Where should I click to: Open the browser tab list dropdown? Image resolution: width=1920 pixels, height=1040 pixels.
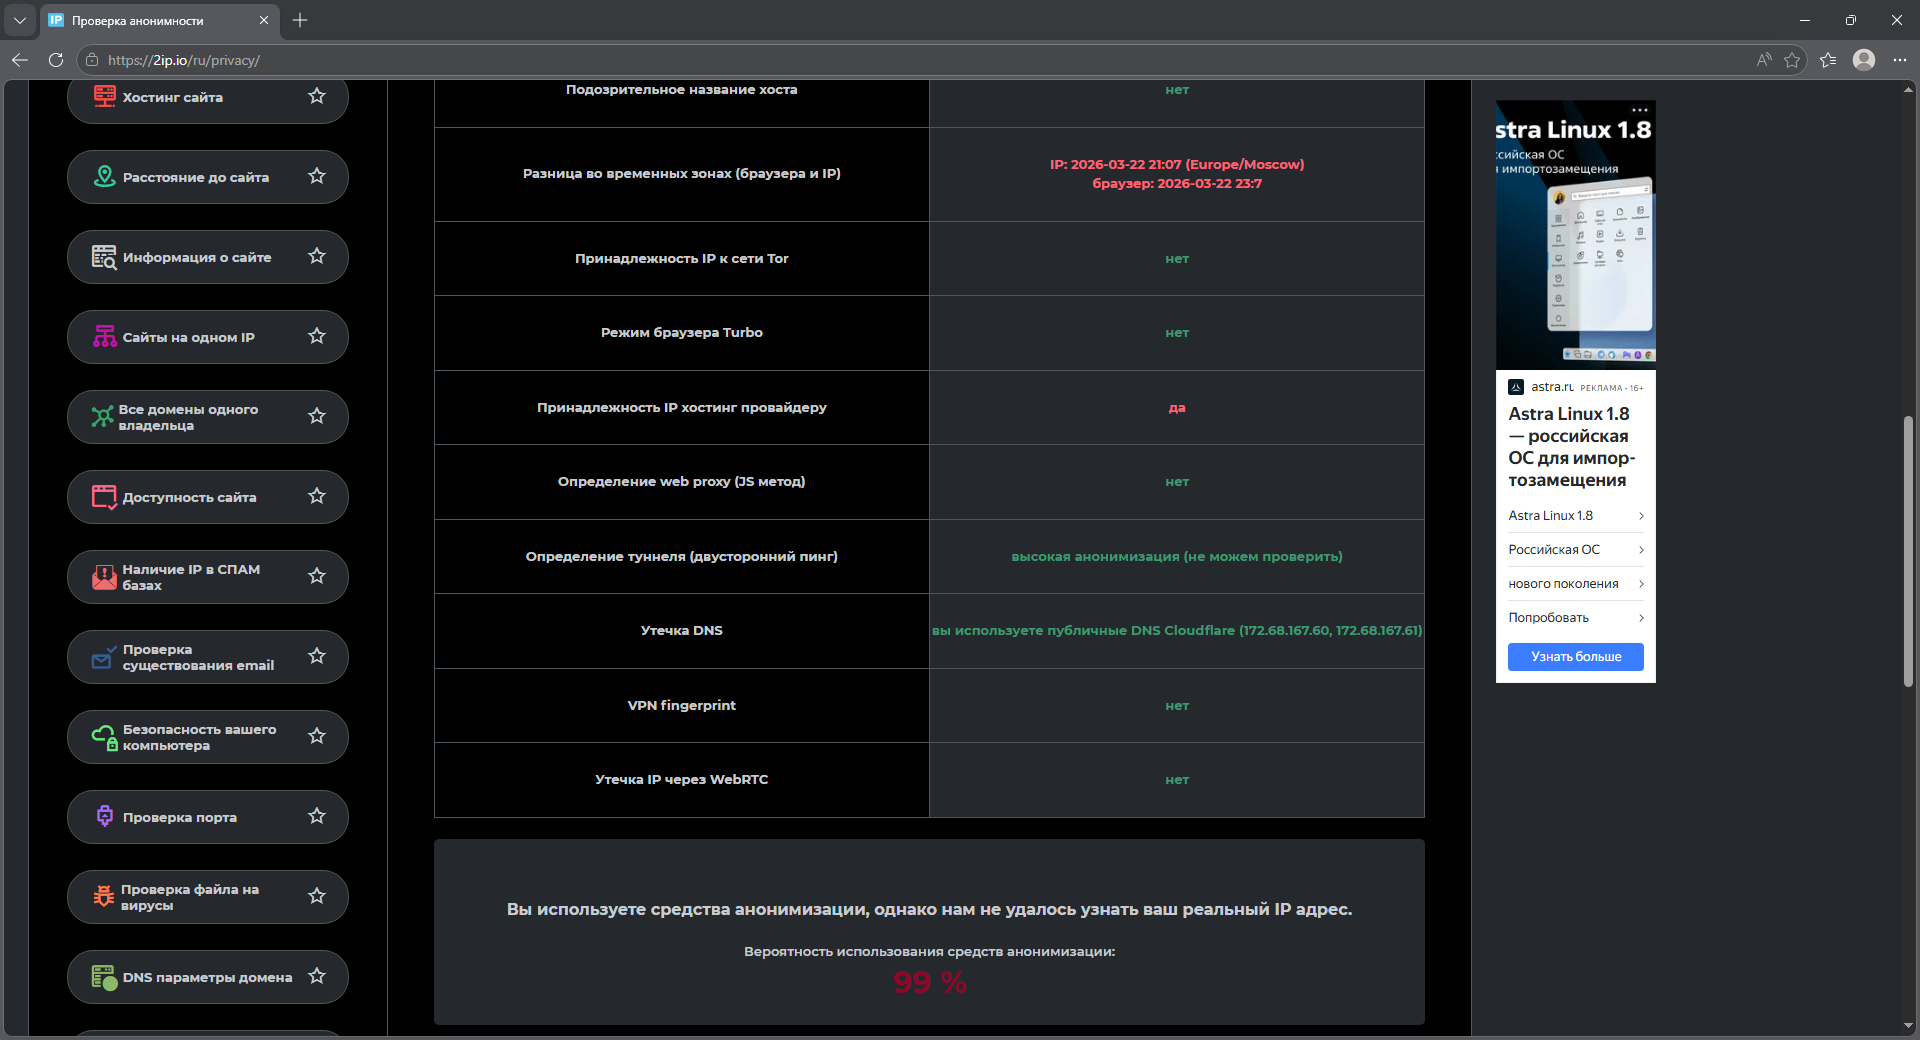[19, 20]
